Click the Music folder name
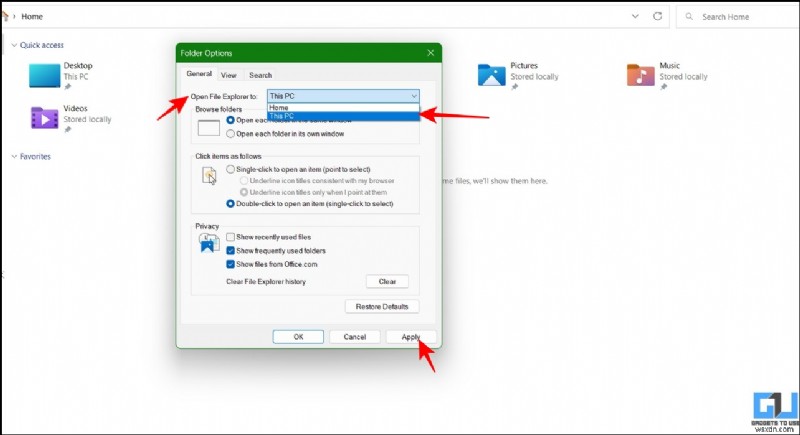800x435 pixels. click(669, 65)
